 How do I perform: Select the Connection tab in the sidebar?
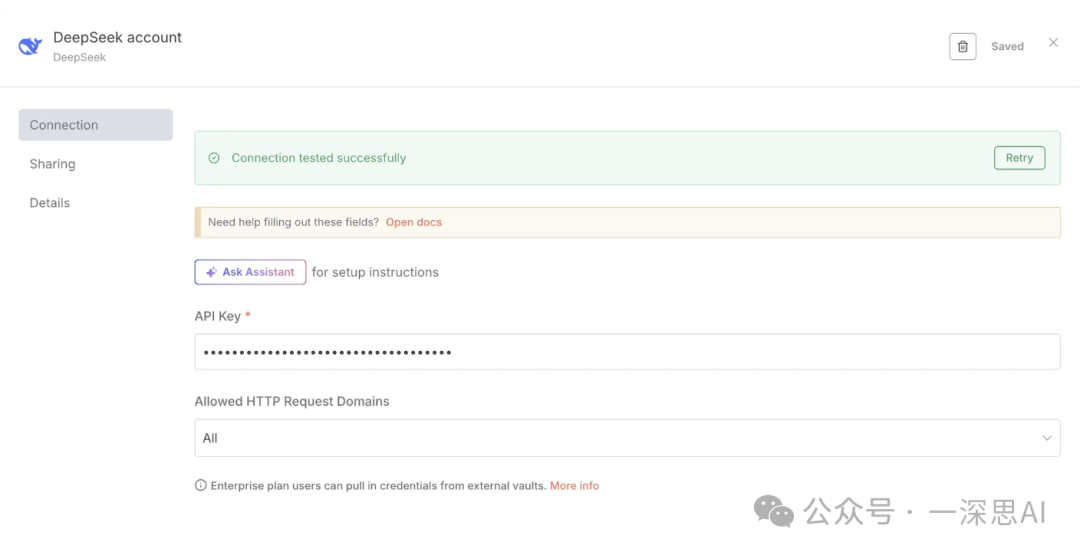(x=95, y=125)
